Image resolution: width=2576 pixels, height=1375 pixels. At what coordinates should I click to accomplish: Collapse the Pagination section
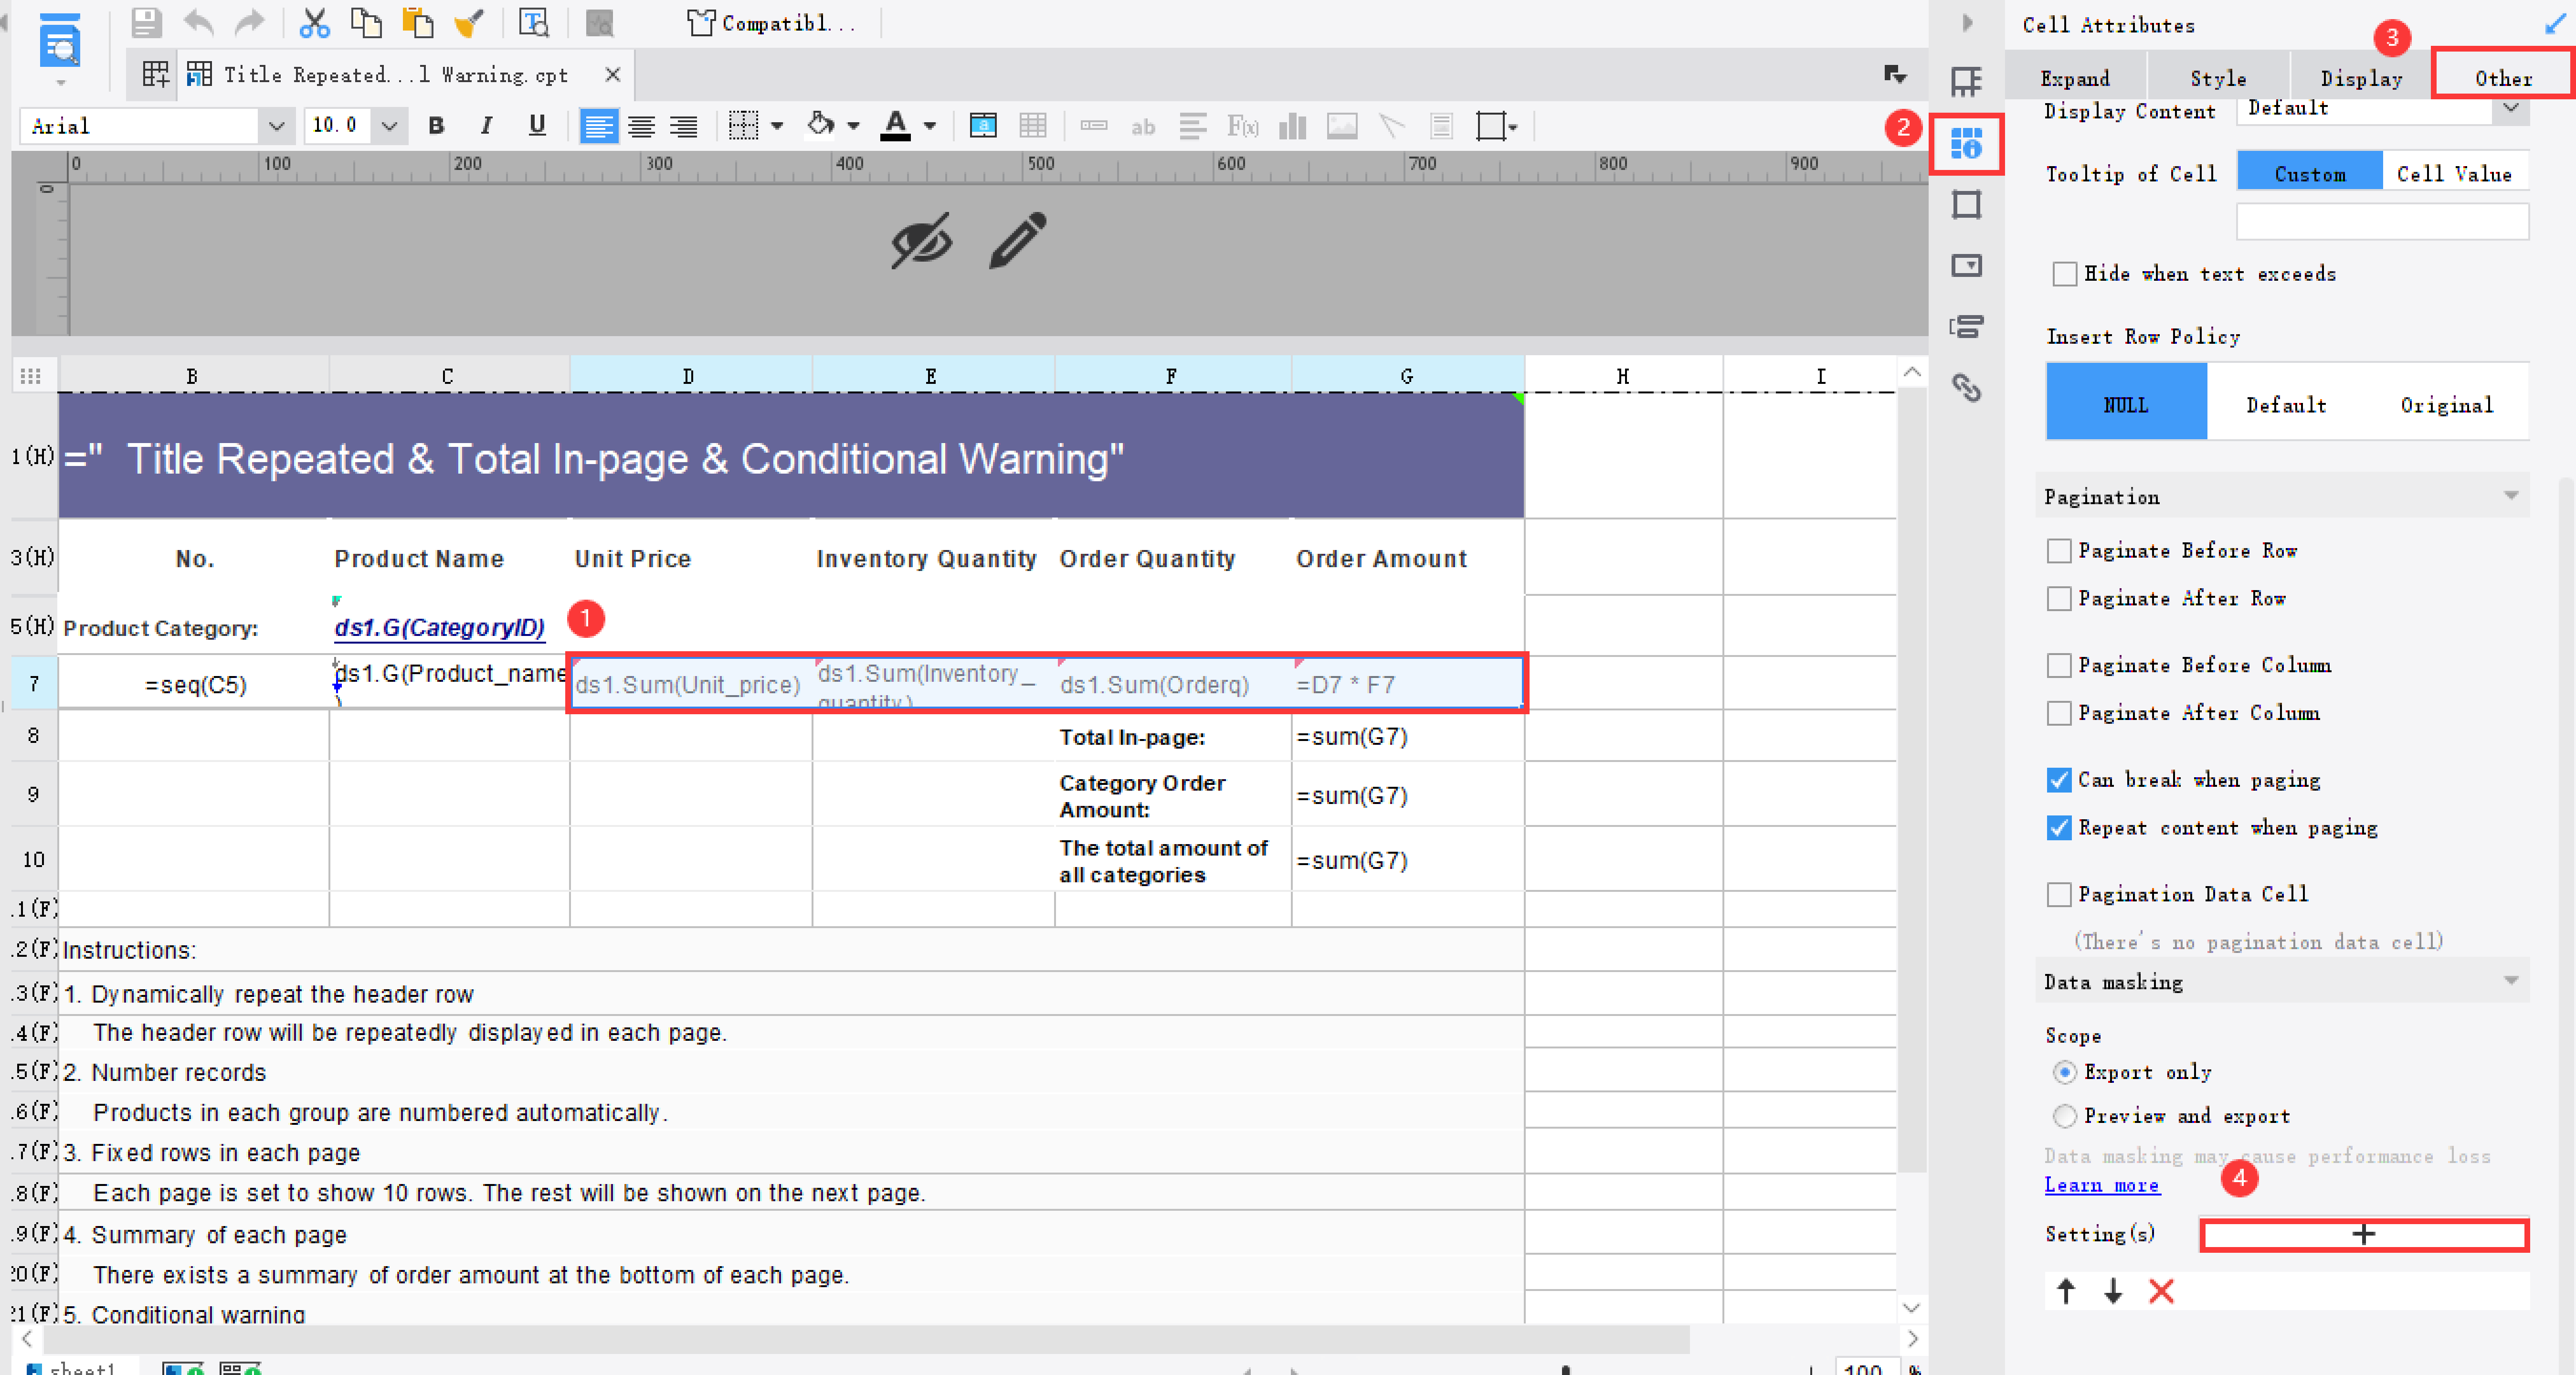[2511, 497]
